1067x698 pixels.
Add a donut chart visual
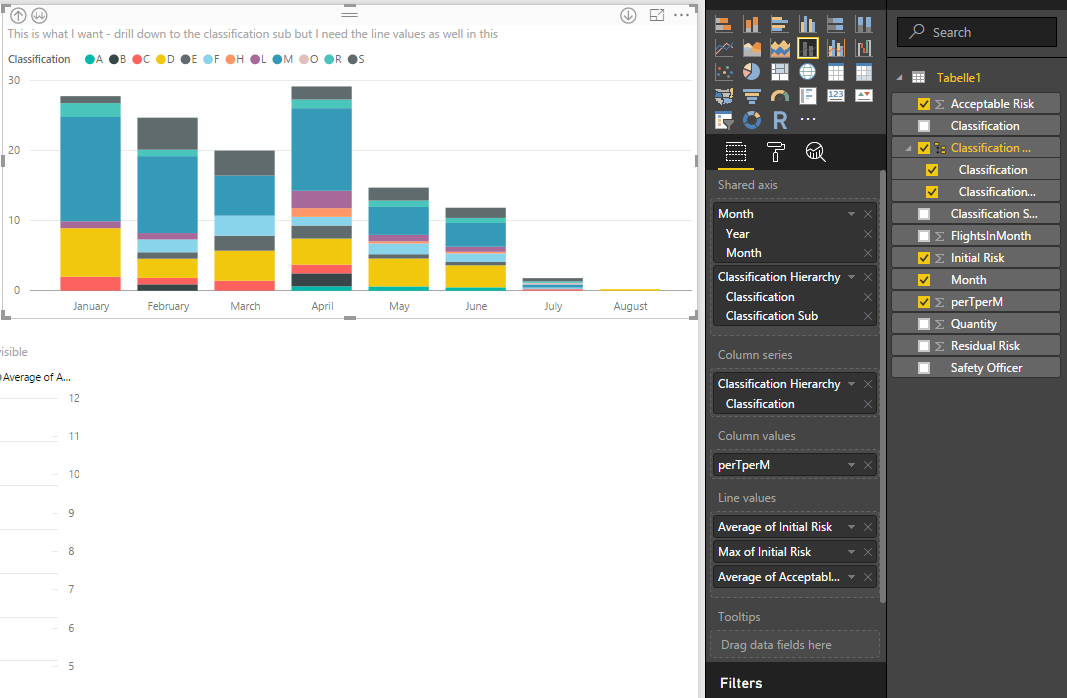coord(751,120)
